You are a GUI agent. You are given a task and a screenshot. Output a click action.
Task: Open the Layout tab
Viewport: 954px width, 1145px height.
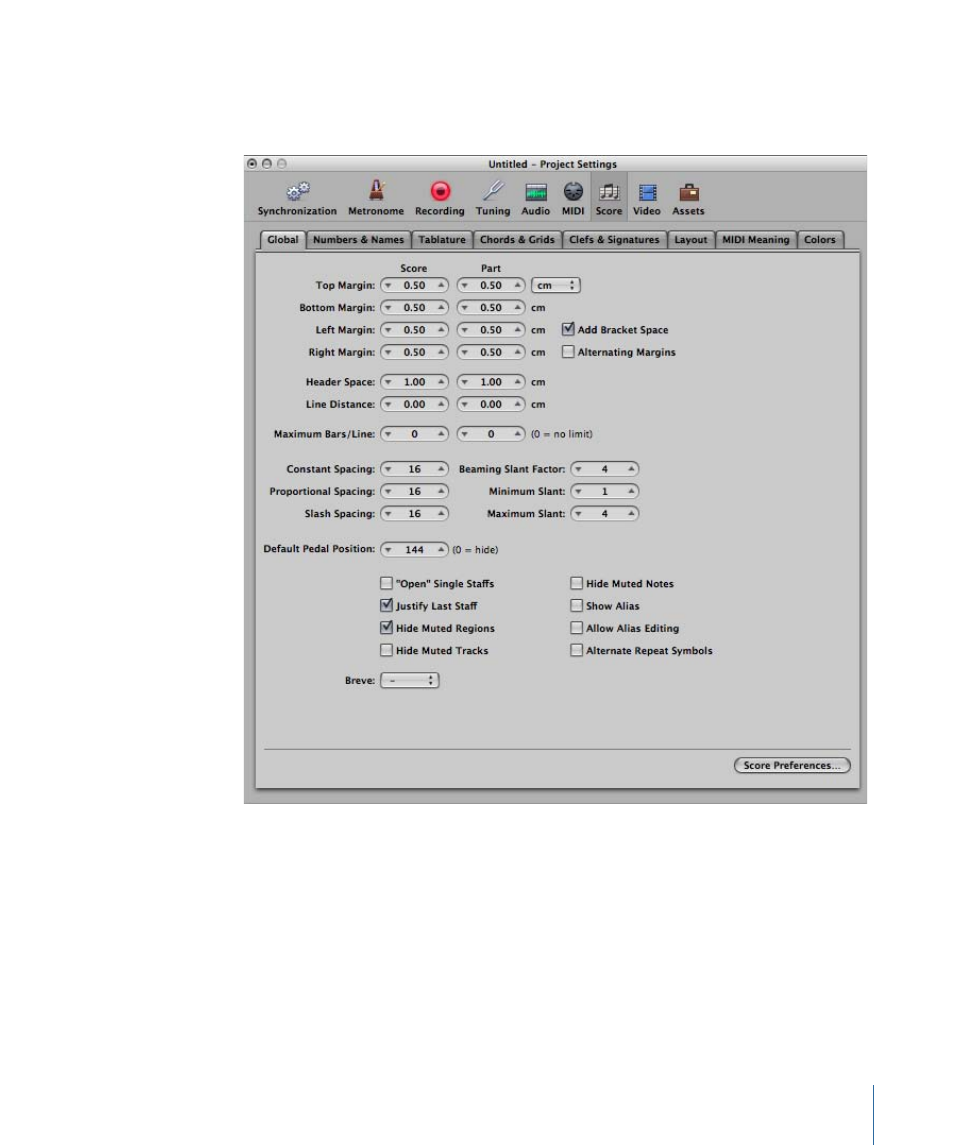coord(691,240)
